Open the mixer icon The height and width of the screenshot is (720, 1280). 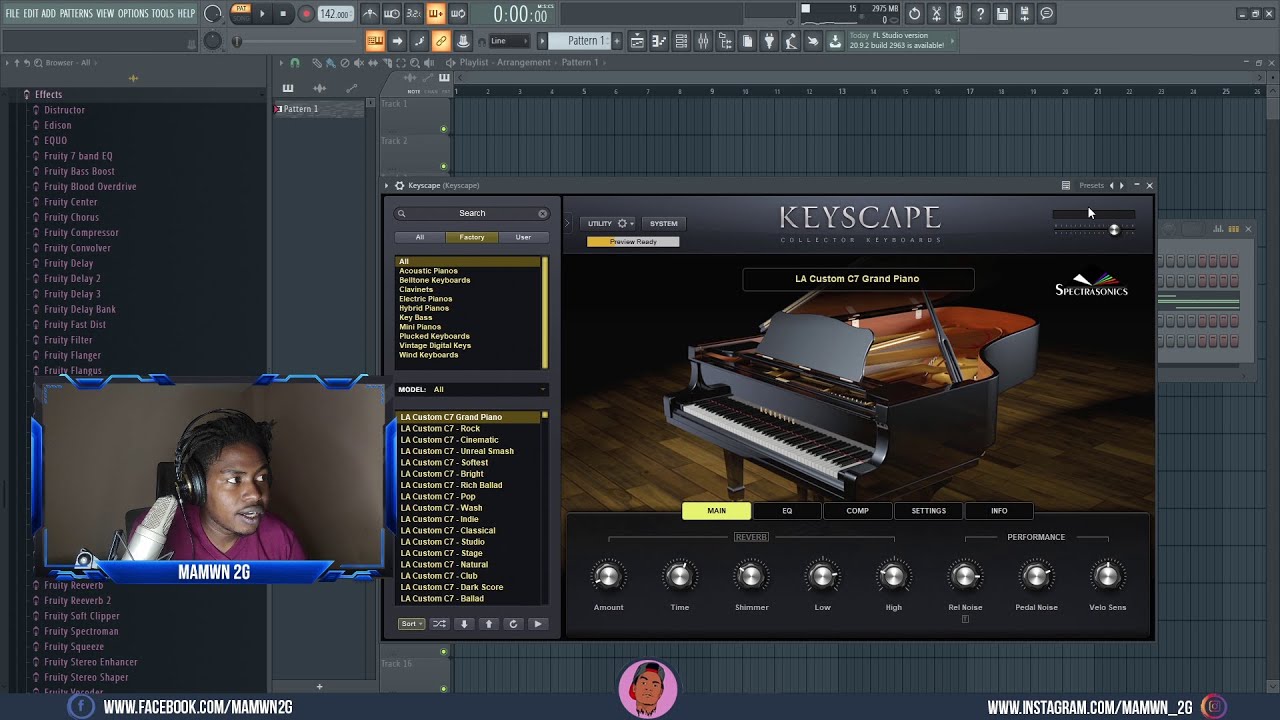tap(703, 41)
